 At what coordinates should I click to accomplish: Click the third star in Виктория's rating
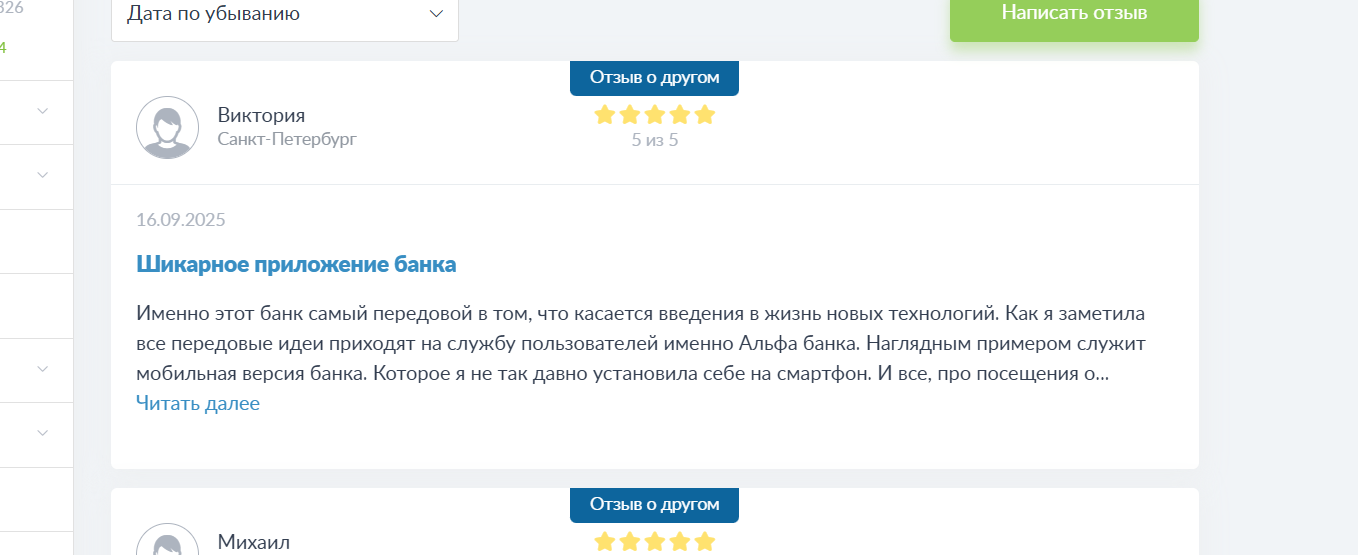655,114
